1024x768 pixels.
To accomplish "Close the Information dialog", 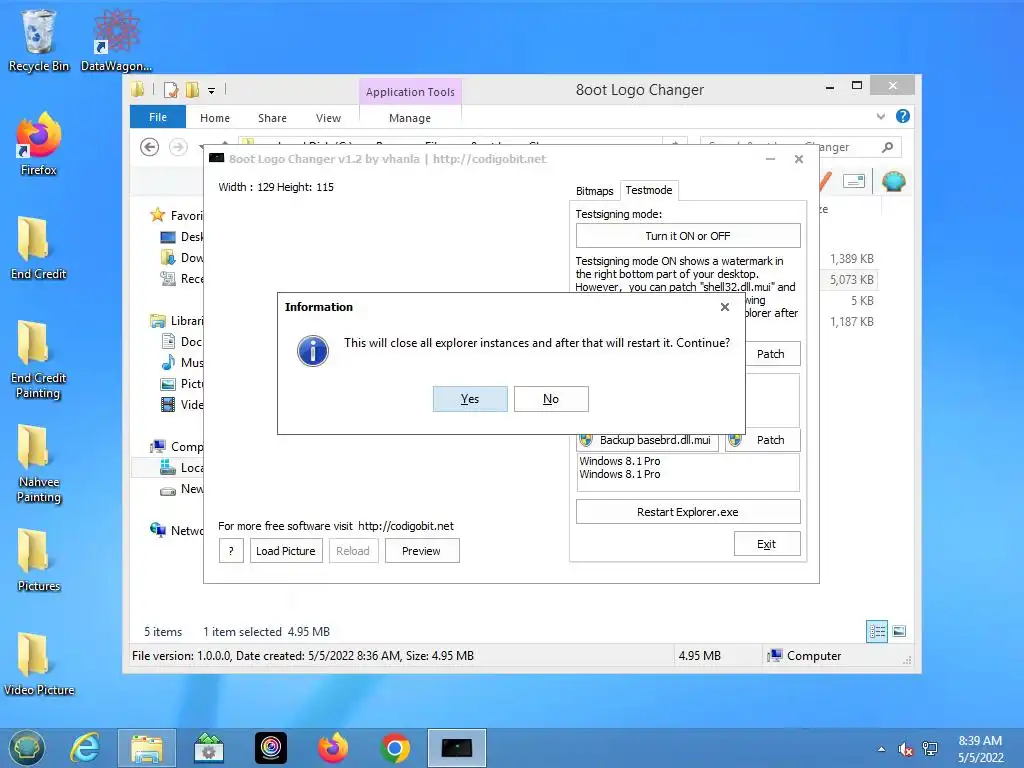I will point(724,307).
